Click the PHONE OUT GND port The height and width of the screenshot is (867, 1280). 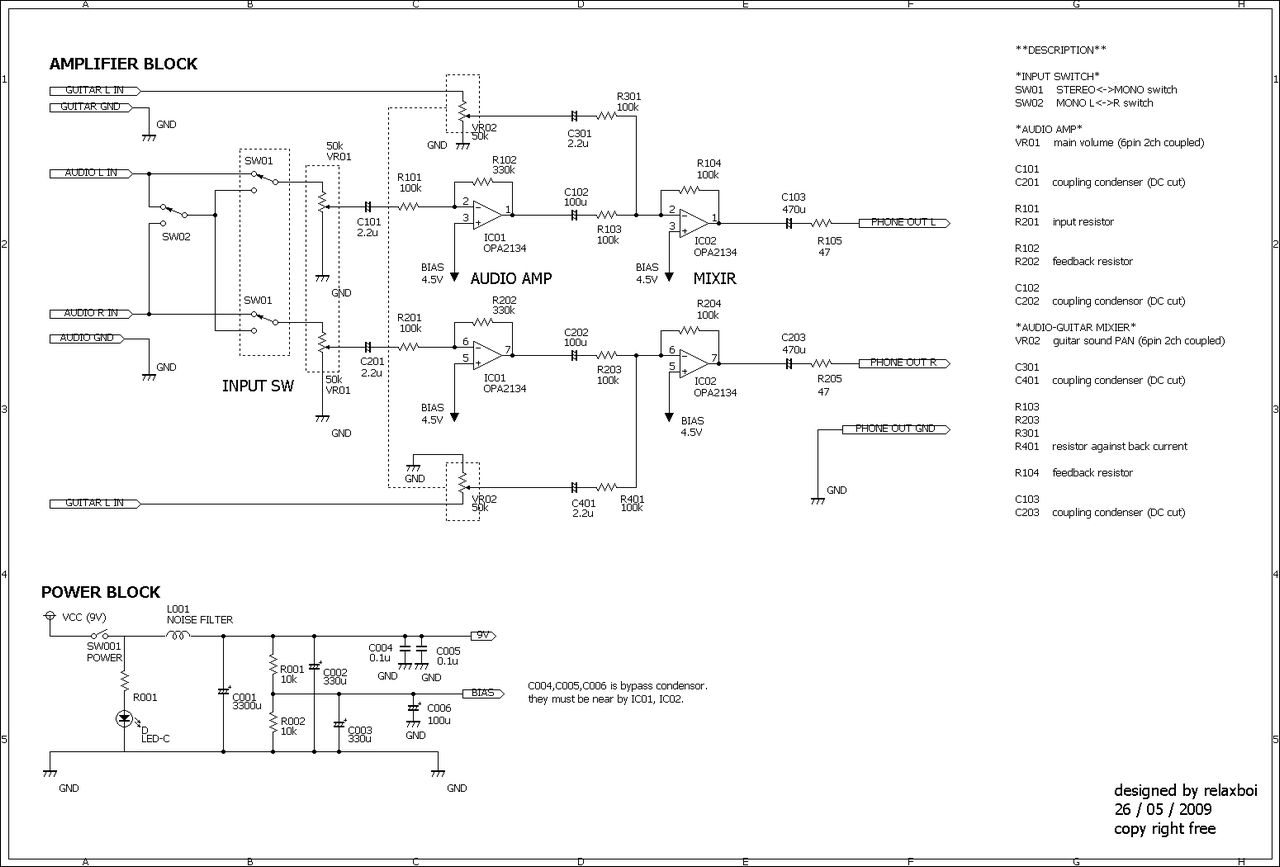896,429
